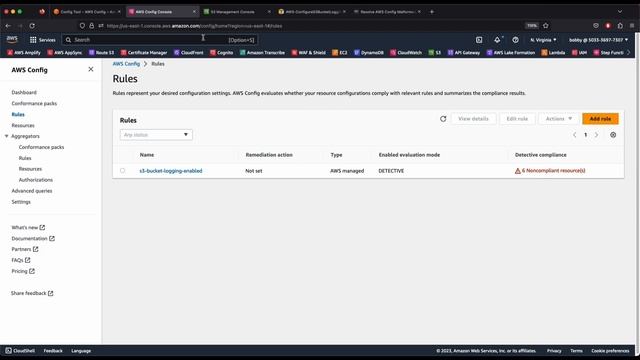The height and width of the screenshot is (360, 640).
Task: Collapse the Aggregators section
Action: [x=7, y=136]
